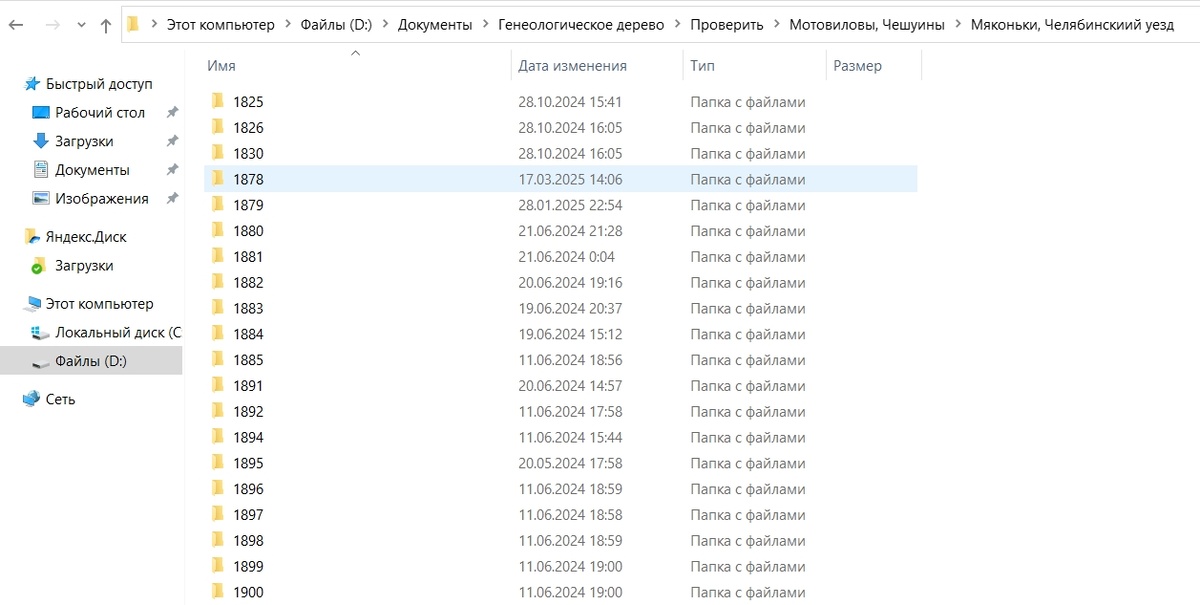Click Этот компьютер in address bar
Image resolution: width=1200 pixels, height=605 pixels.
[220, 25]
